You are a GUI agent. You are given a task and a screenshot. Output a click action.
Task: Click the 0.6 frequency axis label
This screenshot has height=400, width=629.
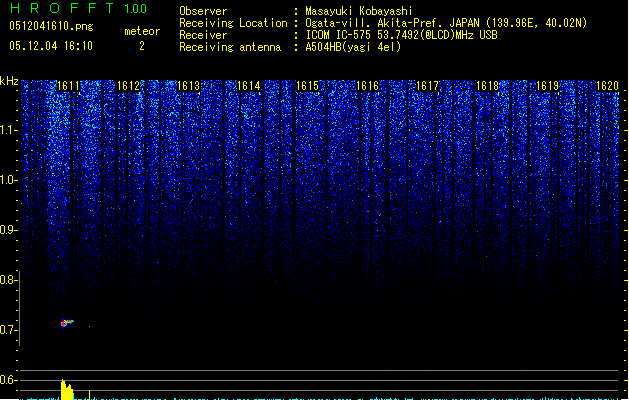[x=9, y=380]
